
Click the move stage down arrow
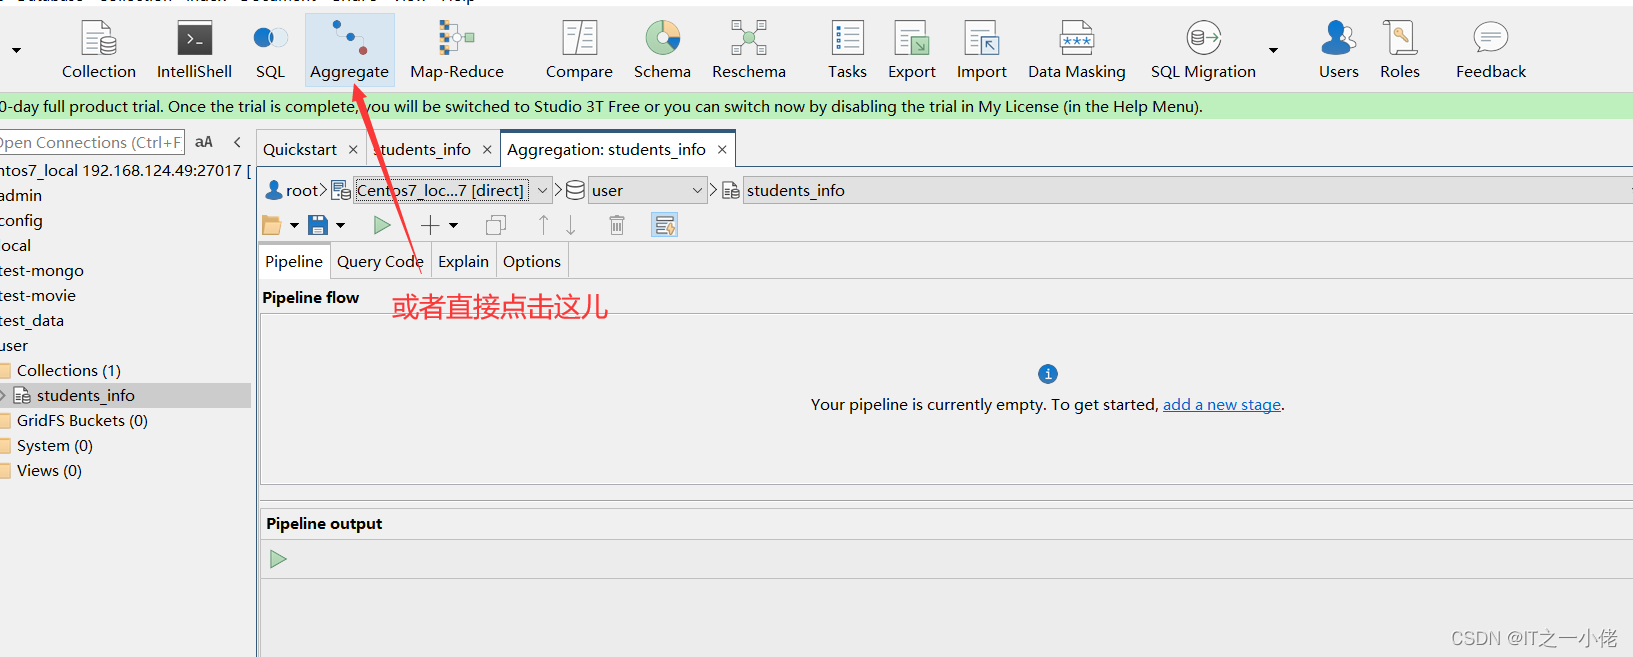(x=571, y=225)
